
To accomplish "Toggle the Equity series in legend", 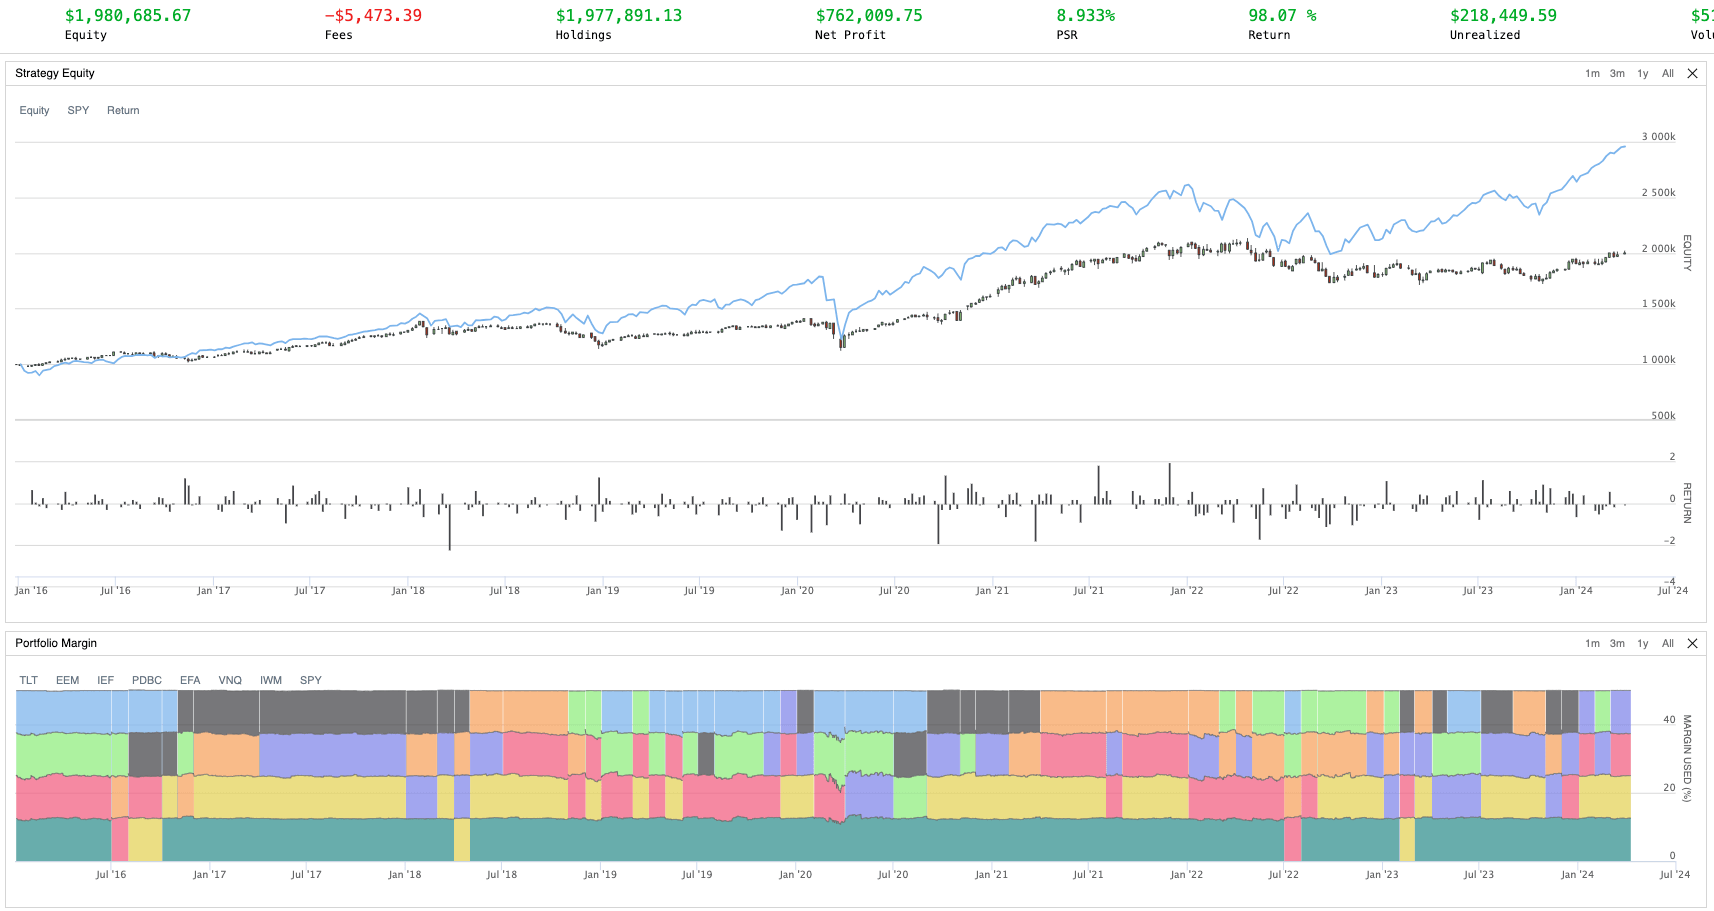I will pyautogui.click(x=34, y=110).
